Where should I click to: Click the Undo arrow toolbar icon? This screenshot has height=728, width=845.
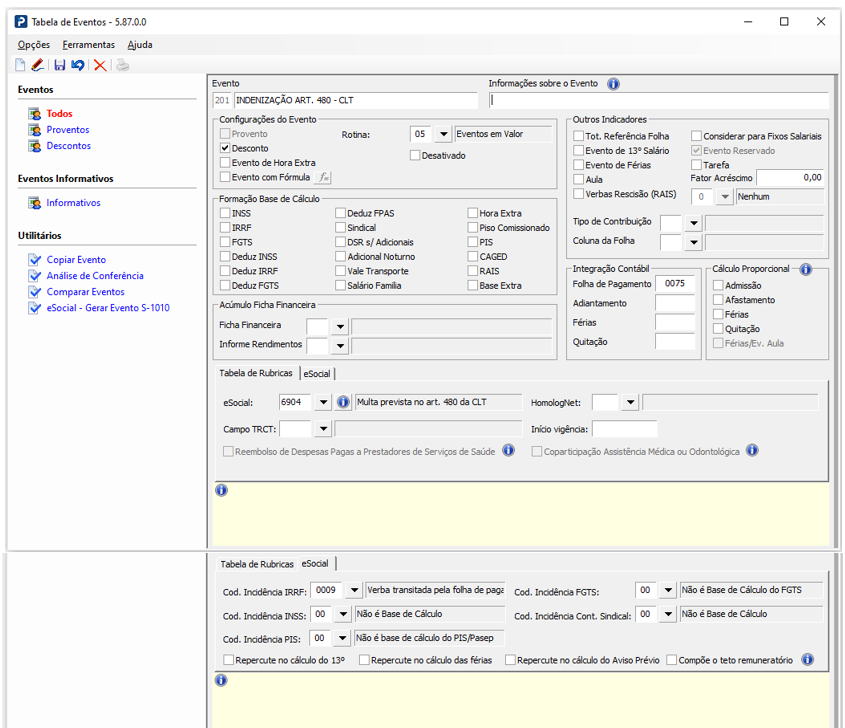tap(78, 65)
